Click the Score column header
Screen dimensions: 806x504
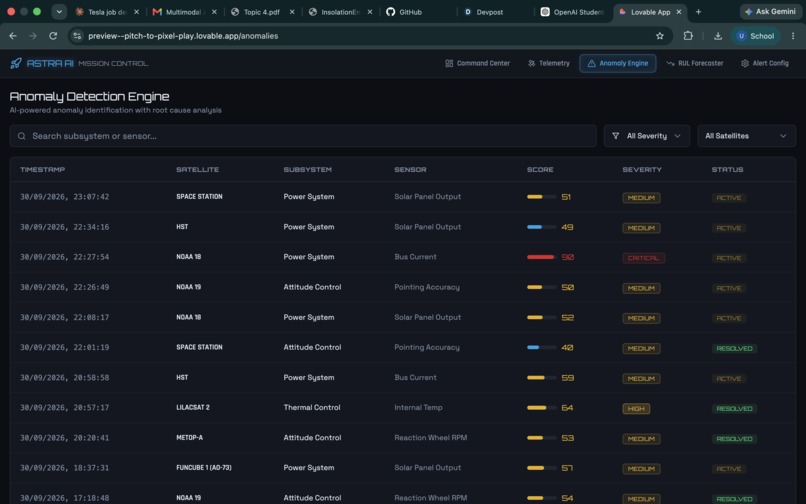tap(540, 169)
